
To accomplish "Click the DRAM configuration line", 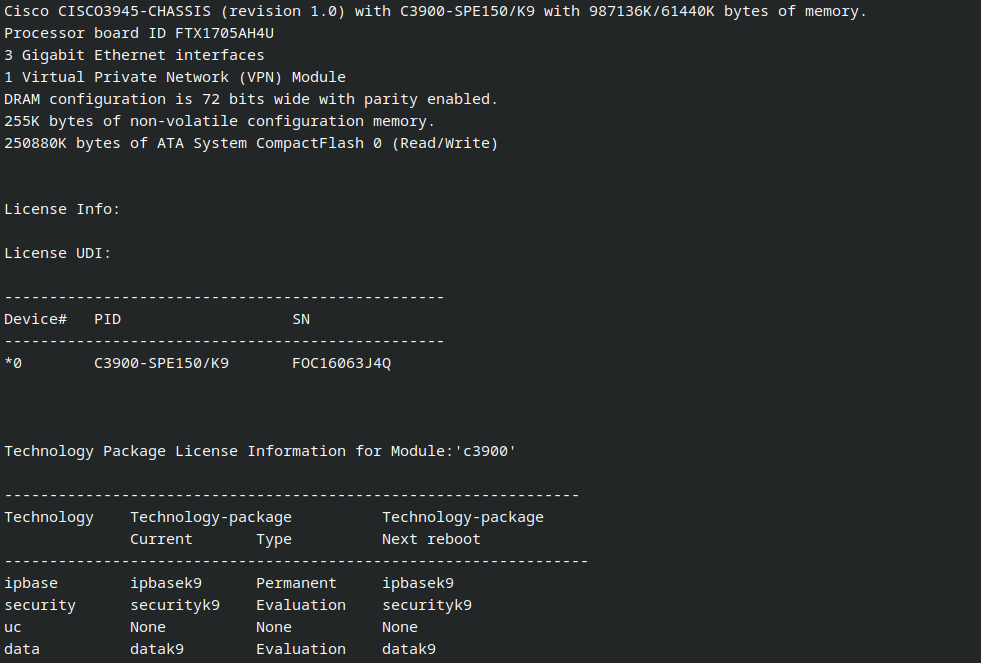I will (251, 99).
